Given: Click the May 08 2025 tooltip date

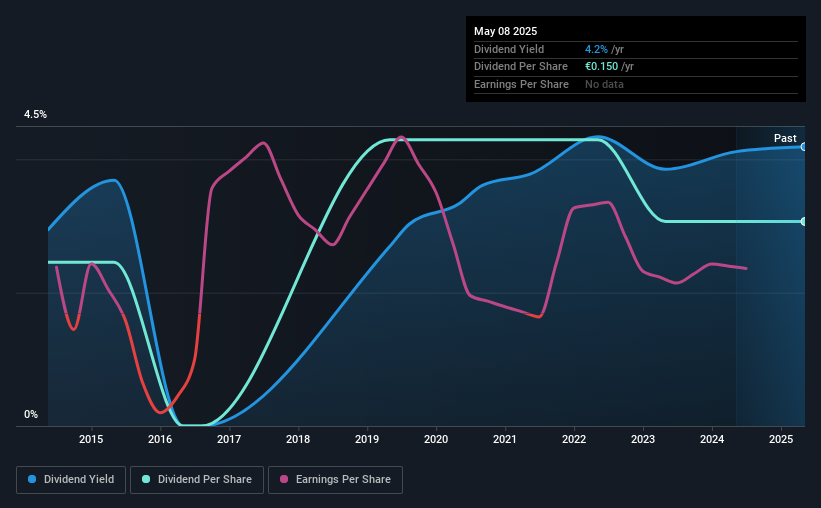Looking at the screenshot, I should (505, 31).
